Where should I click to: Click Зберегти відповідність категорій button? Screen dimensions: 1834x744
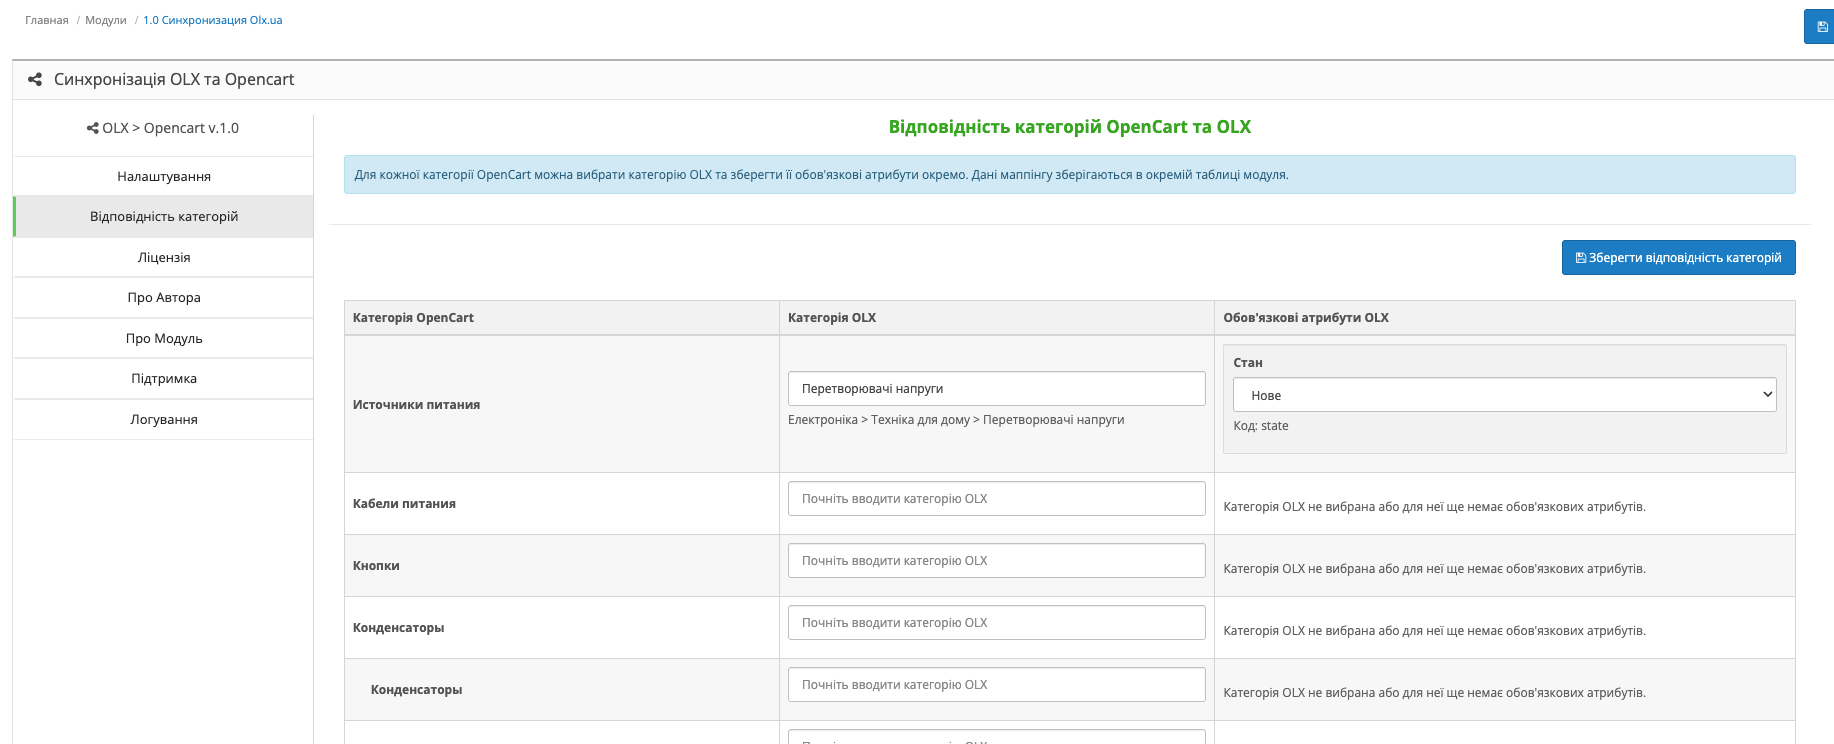1678,257
